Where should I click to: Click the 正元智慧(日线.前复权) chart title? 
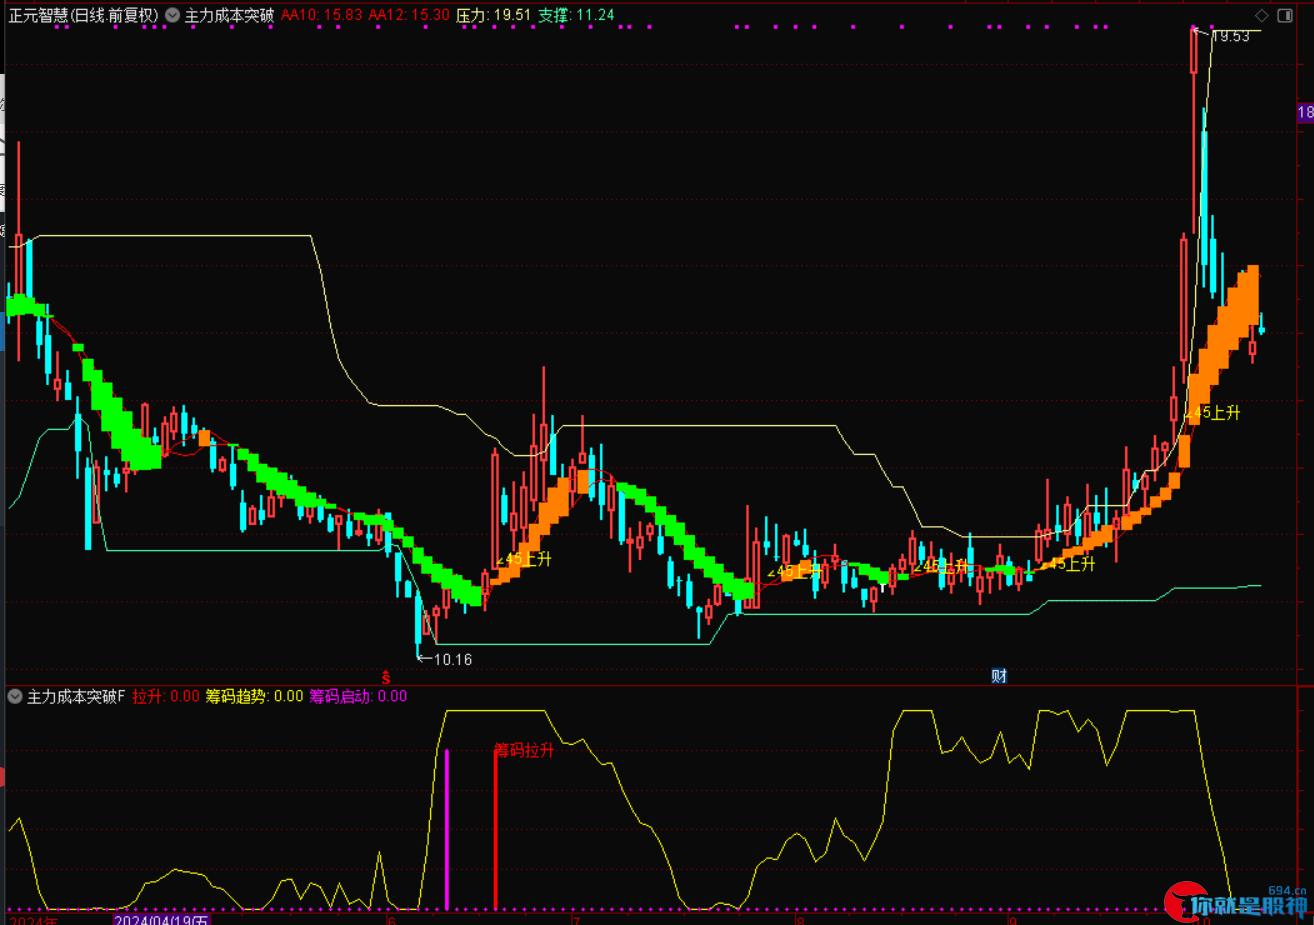pos(84,15)
